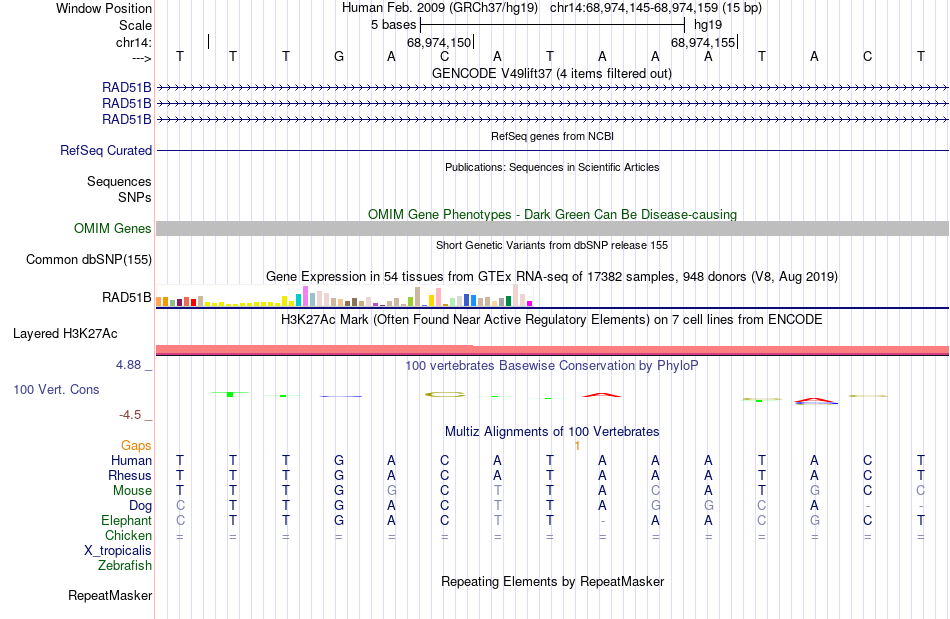Viewport: 950px width, 619px height.
Task: Select the X_tropicalis alignment row label
Action: click(x=118, y=551)
